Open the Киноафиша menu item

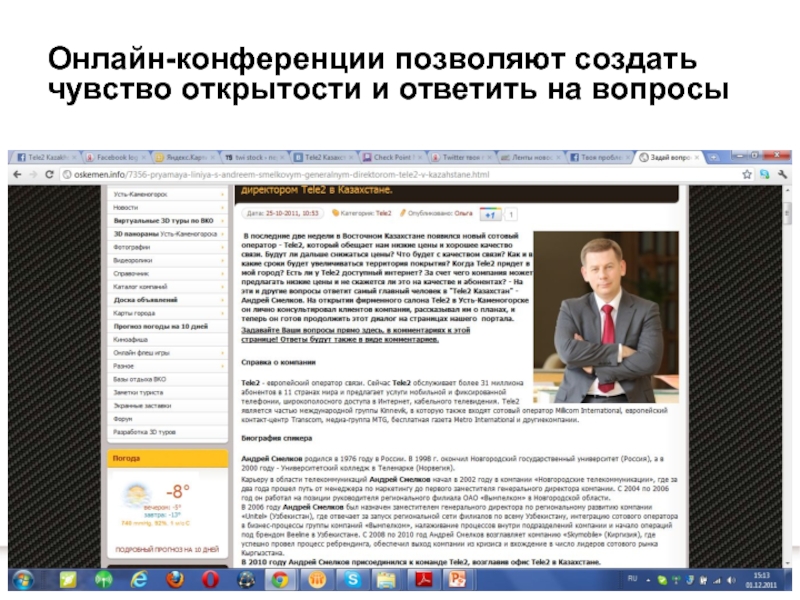167,339
